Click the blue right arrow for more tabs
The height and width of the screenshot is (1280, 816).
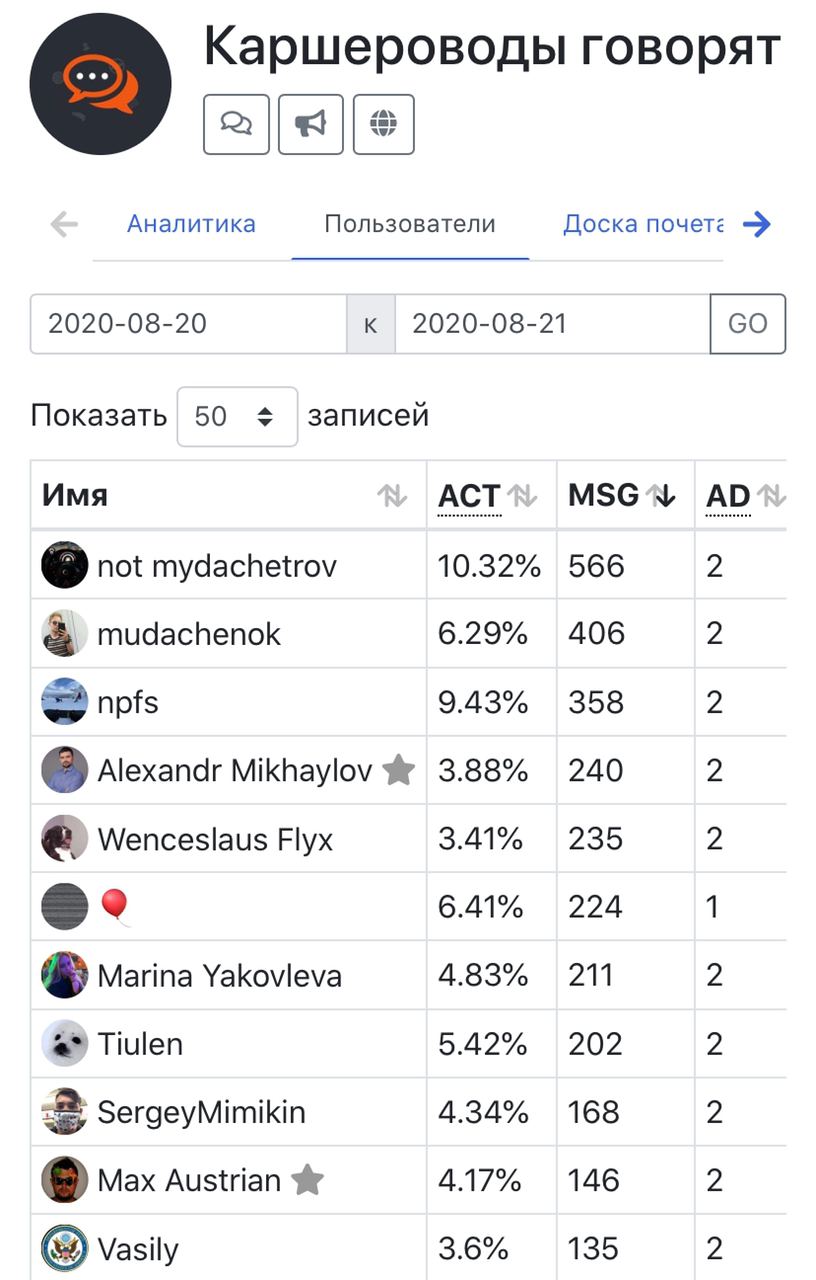757,224
